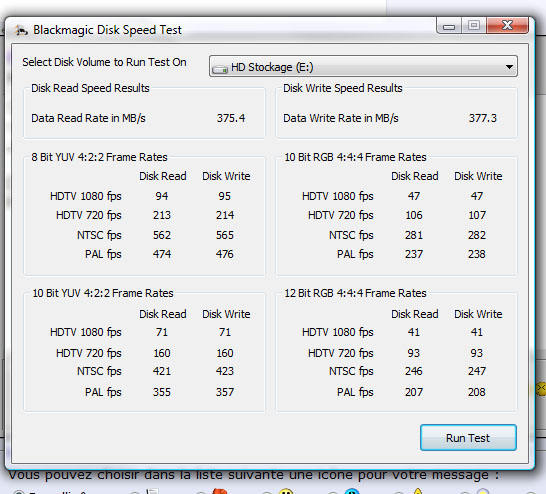Click the '8 Bit YUV 4:2:2 Frame Rates' heading
This screenshot has height=494, width=546.
tap(99, 157)
